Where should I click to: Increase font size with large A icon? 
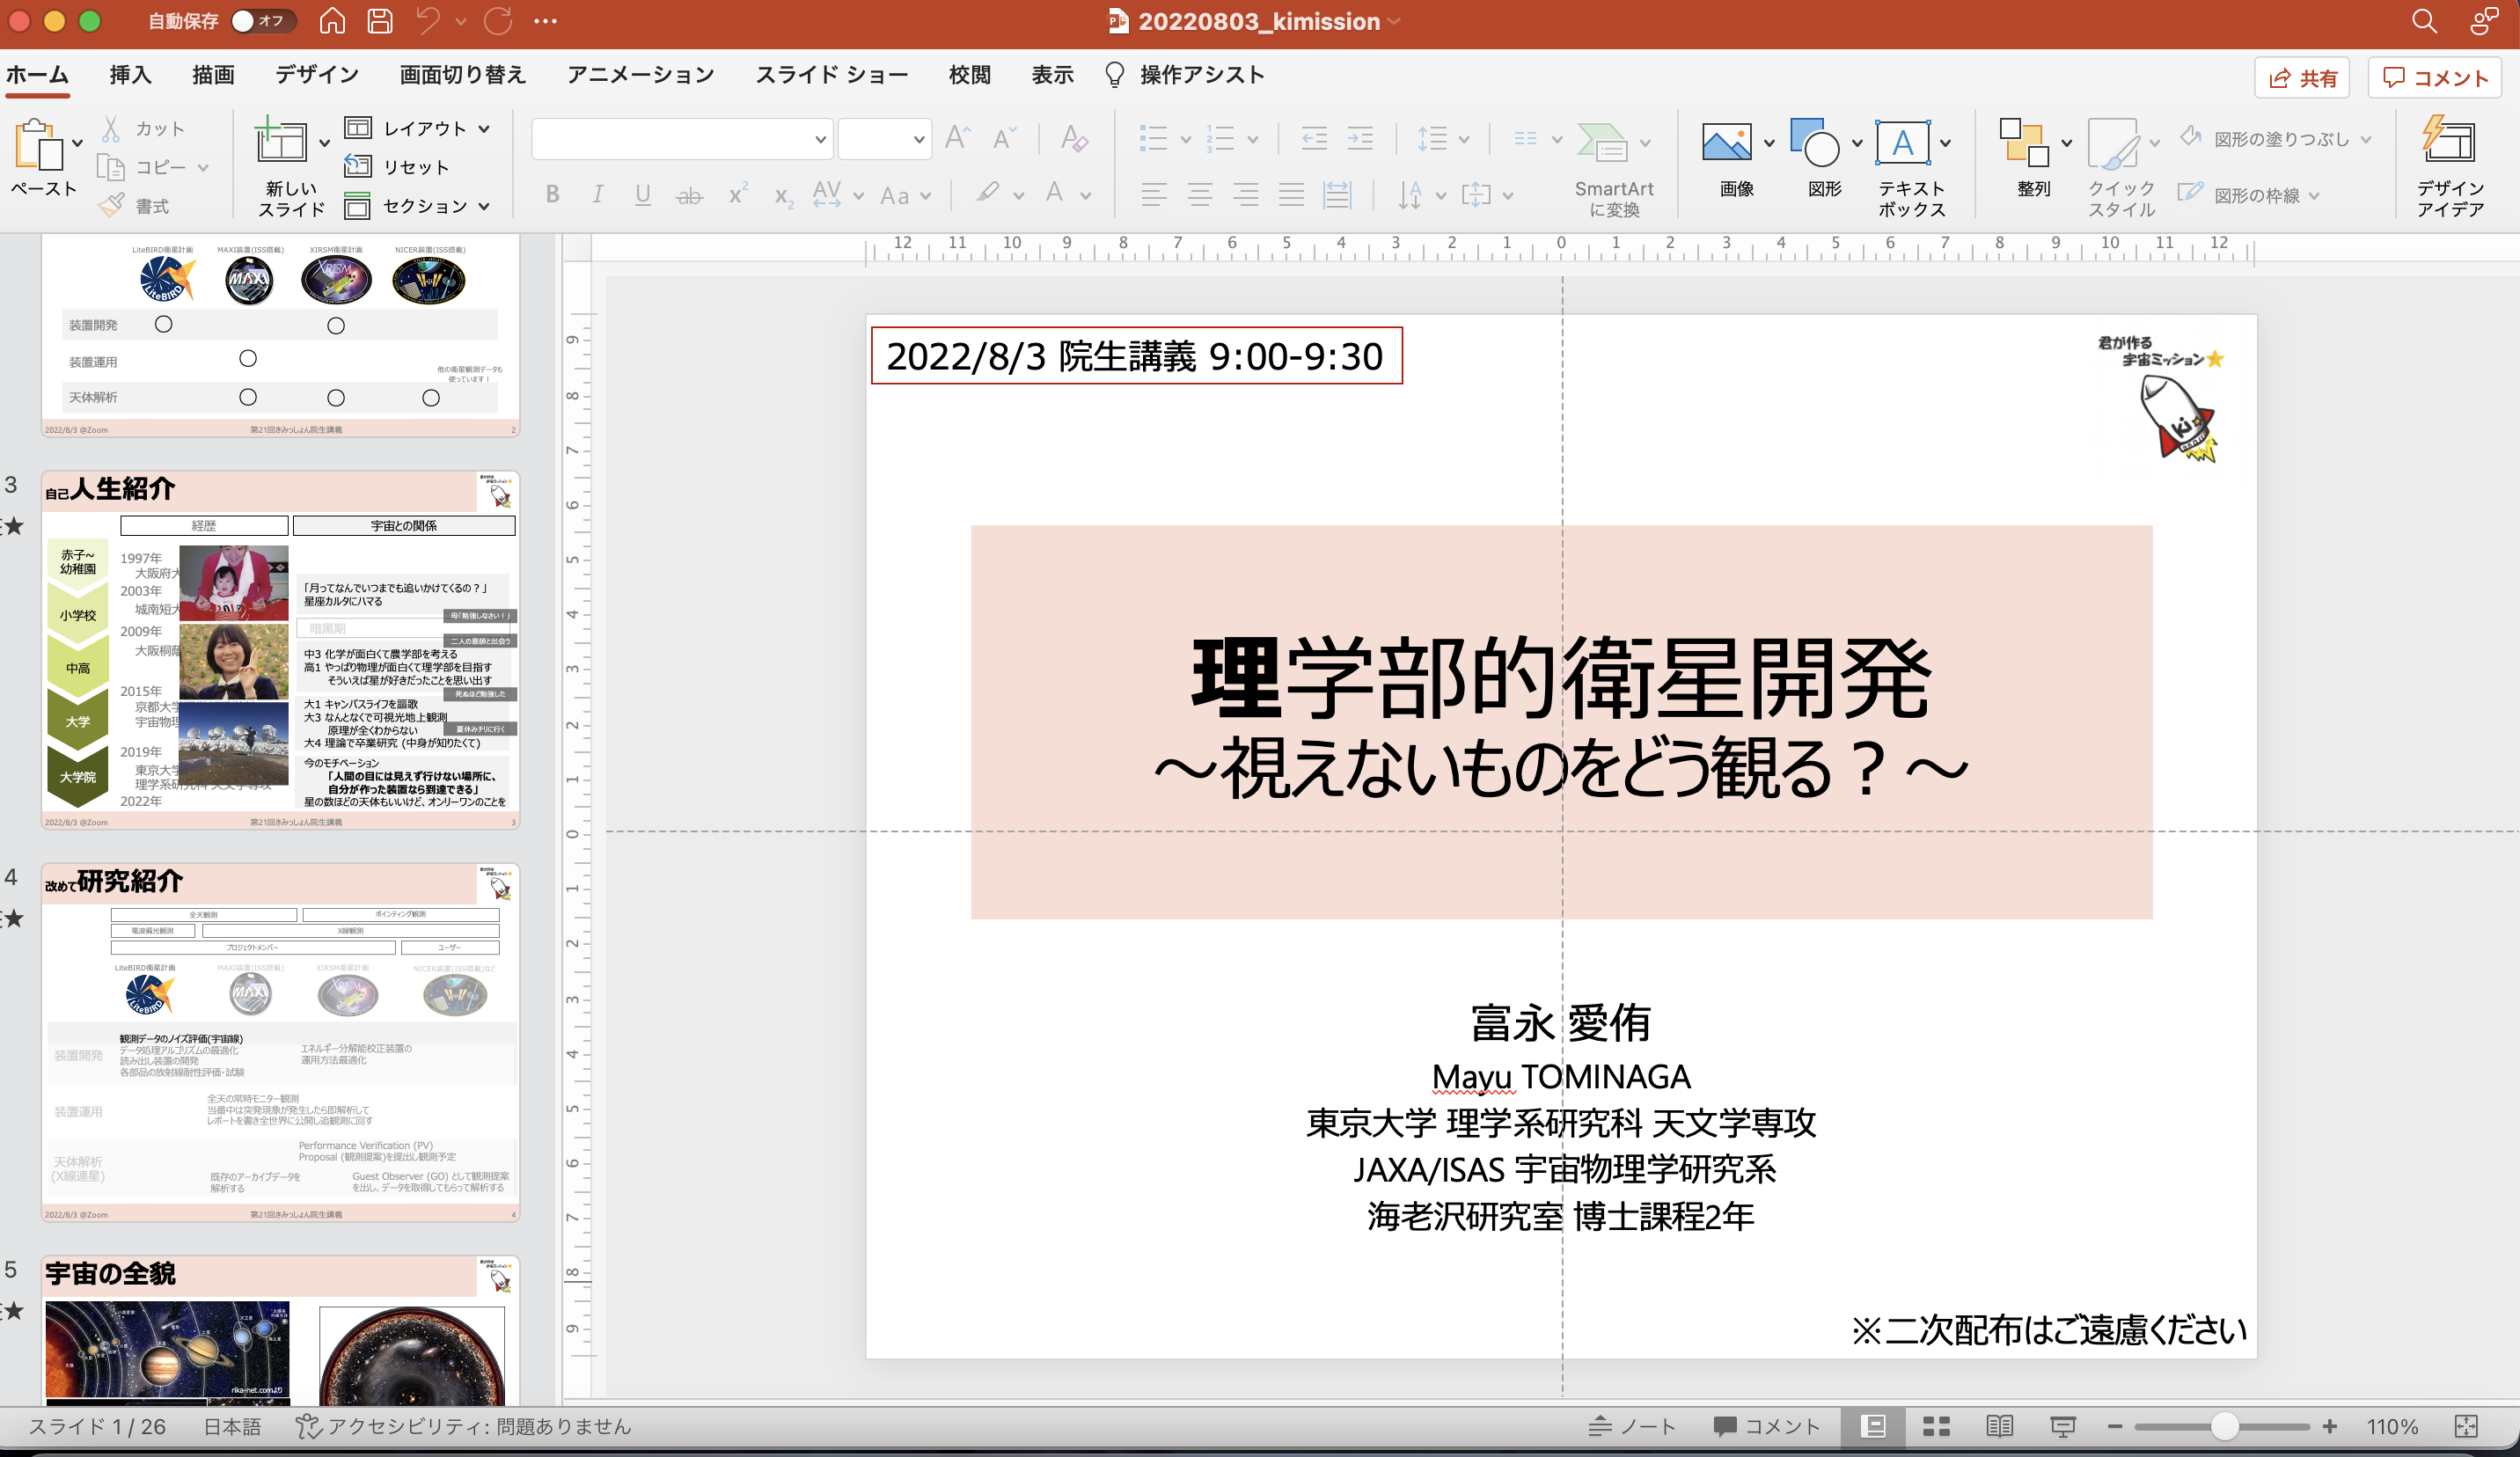coord(957,138)
